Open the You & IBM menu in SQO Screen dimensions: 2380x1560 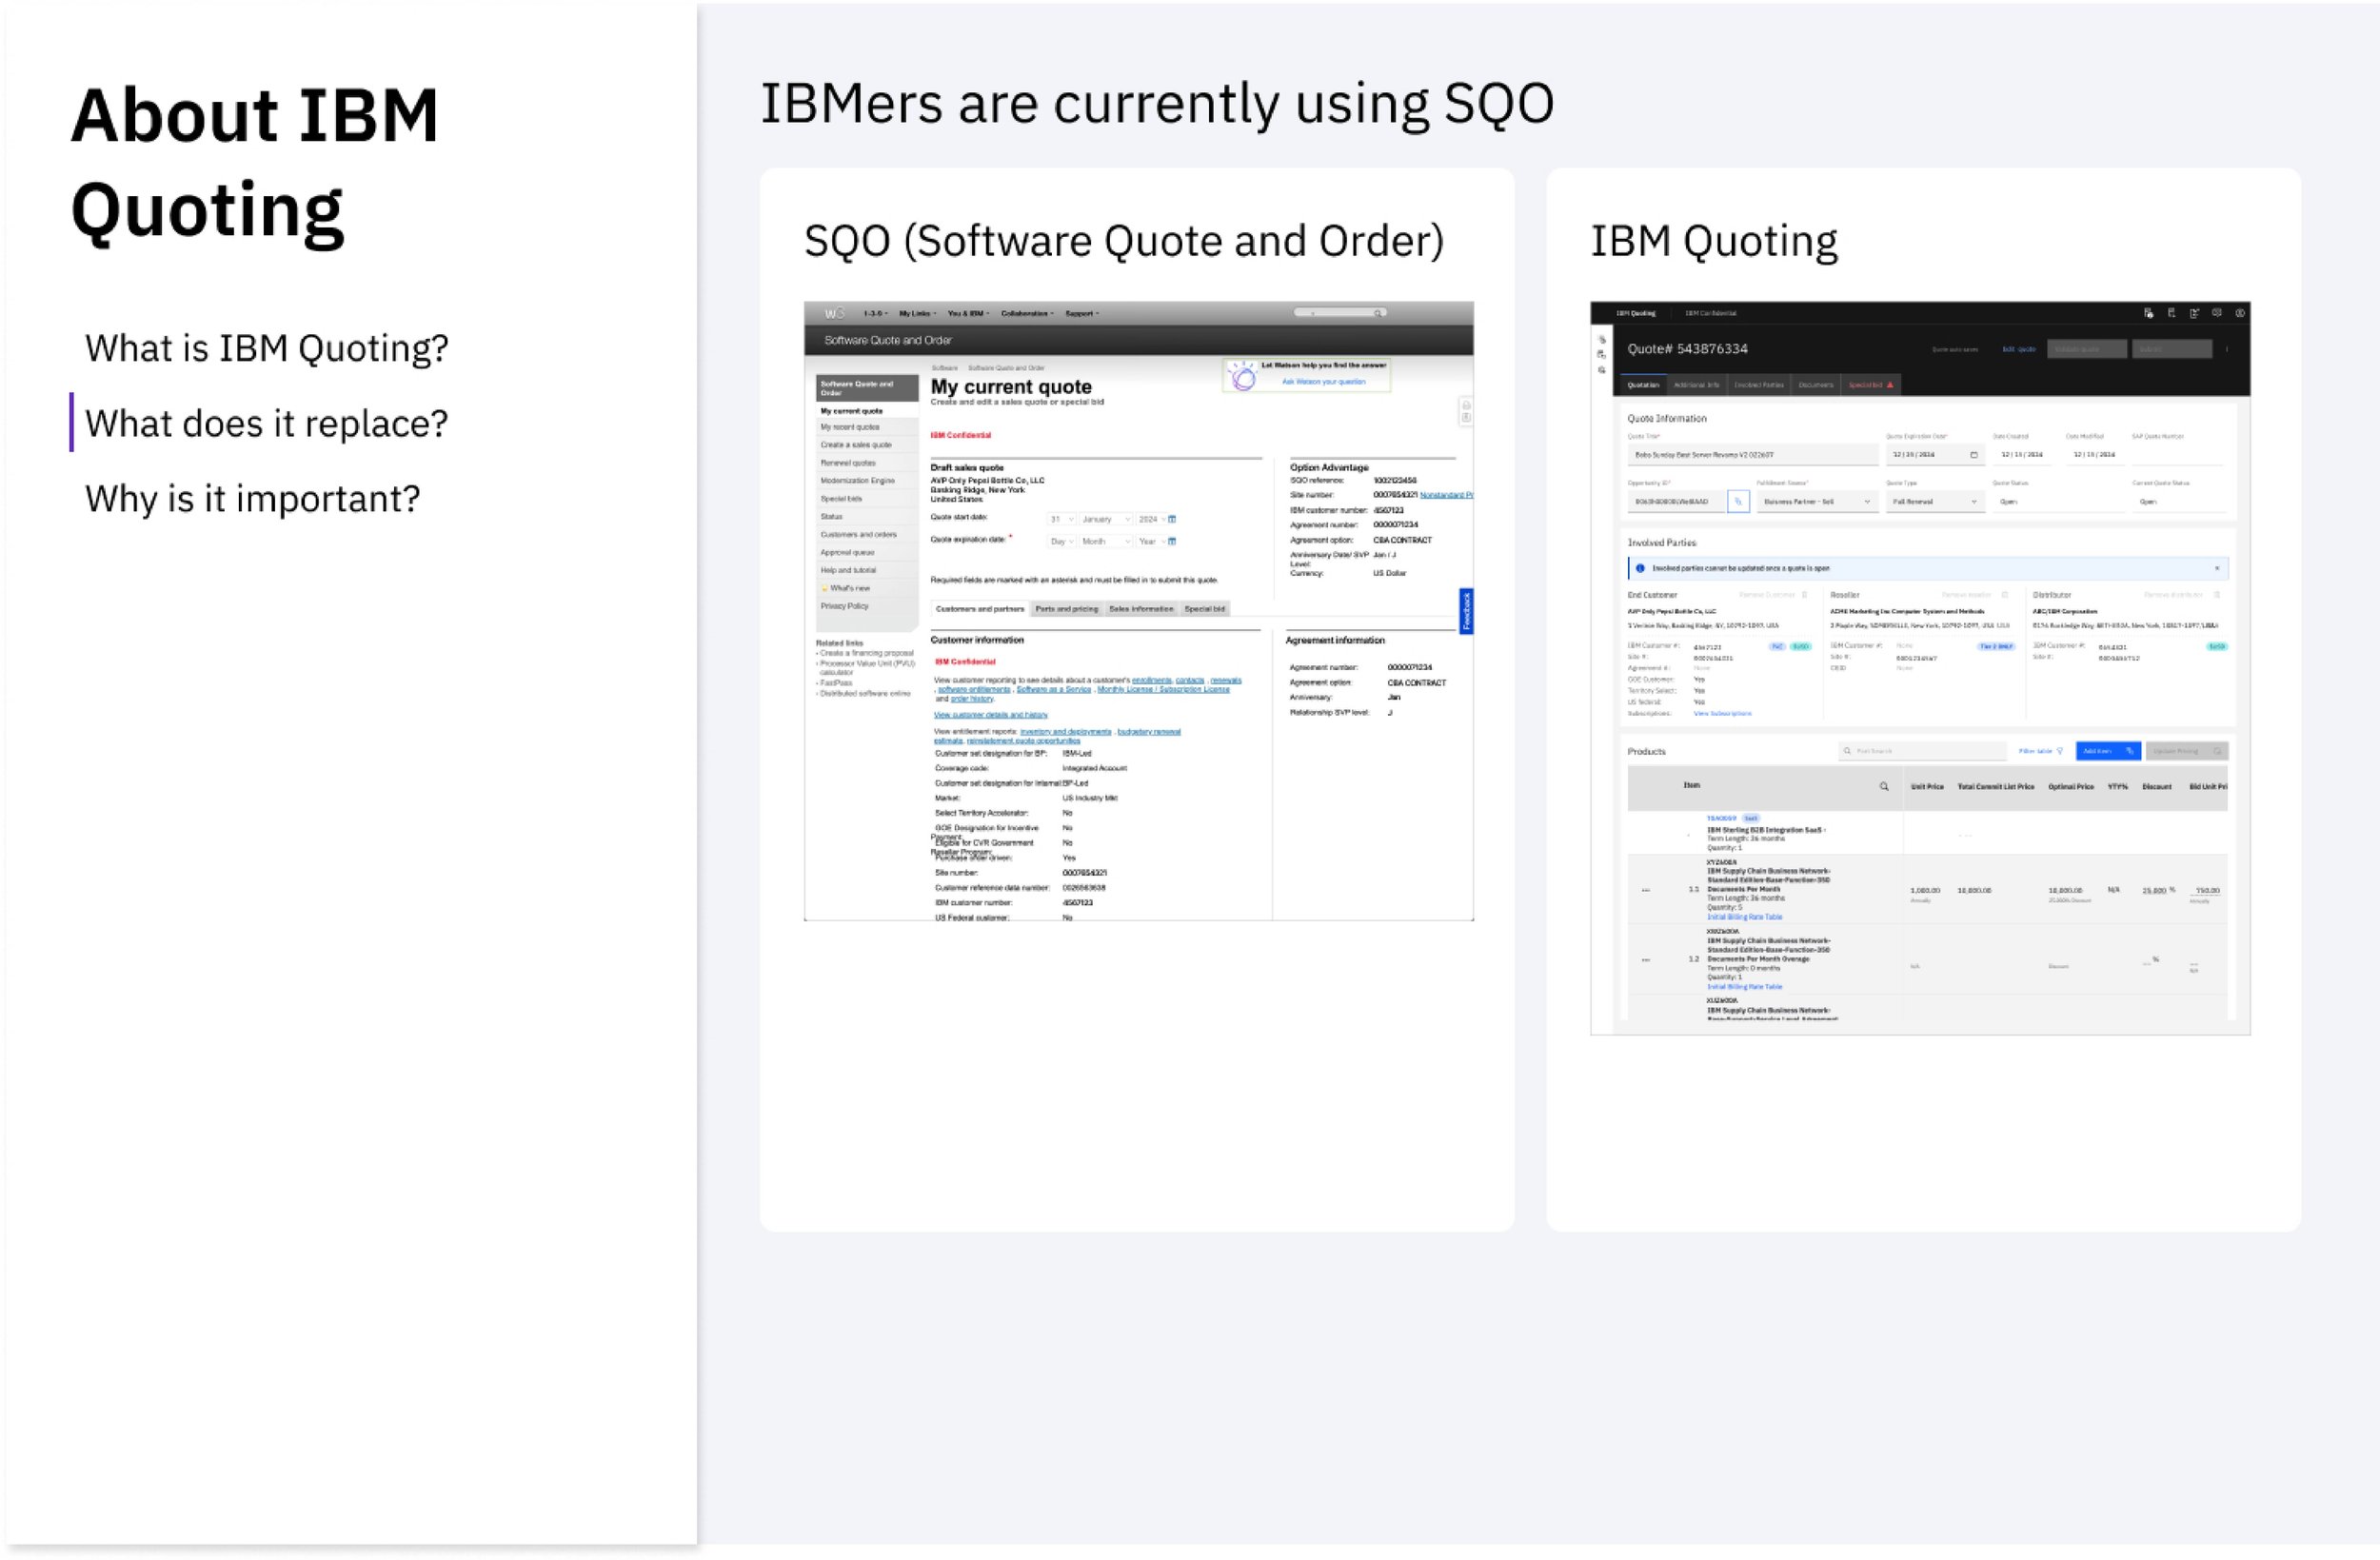pyautogui.click(x=968, y=313)
